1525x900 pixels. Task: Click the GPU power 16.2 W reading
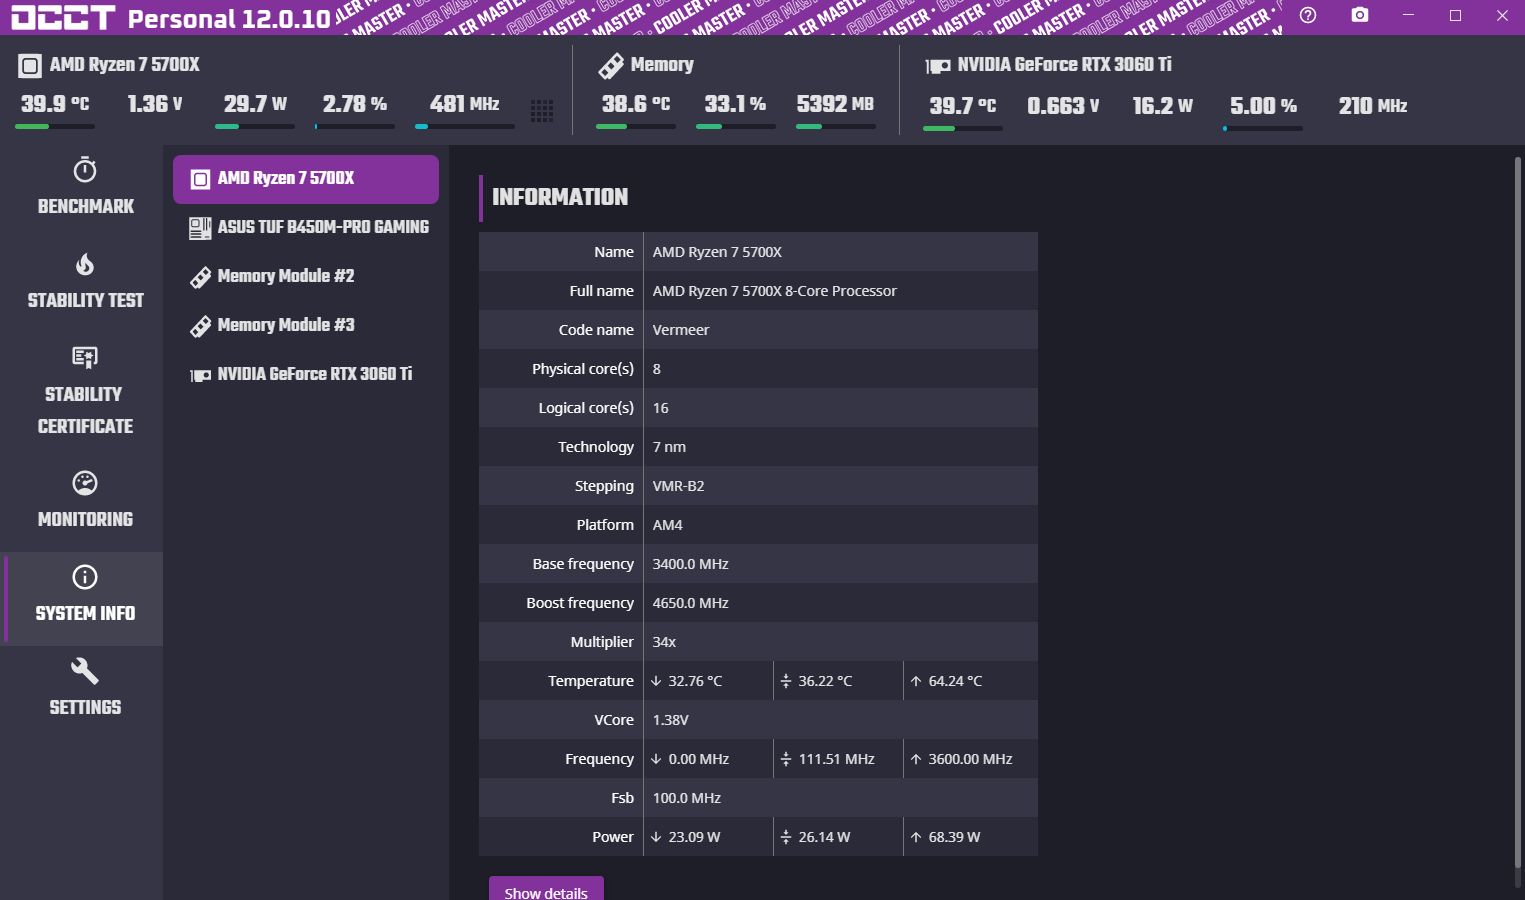(1162, 106)
